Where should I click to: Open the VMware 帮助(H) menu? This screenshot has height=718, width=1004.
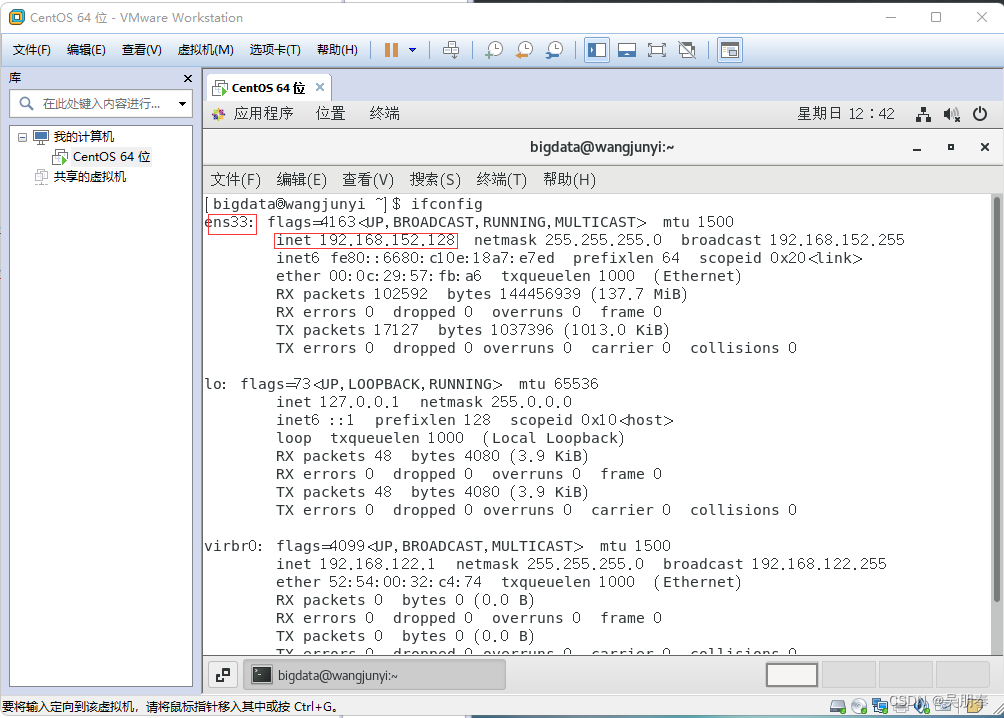click(337, 50)
